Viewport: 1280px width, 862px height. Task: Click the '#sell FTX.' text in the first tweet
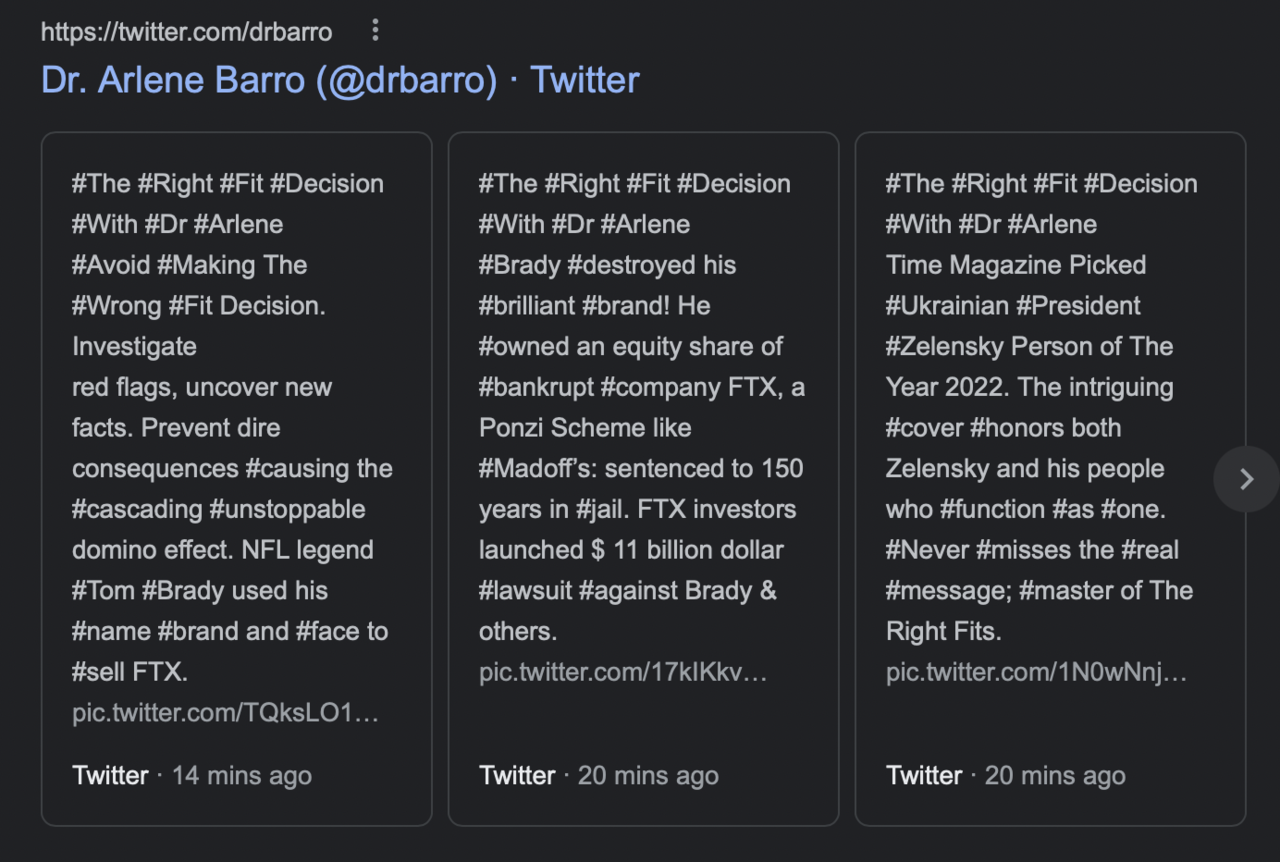[130, 672]
